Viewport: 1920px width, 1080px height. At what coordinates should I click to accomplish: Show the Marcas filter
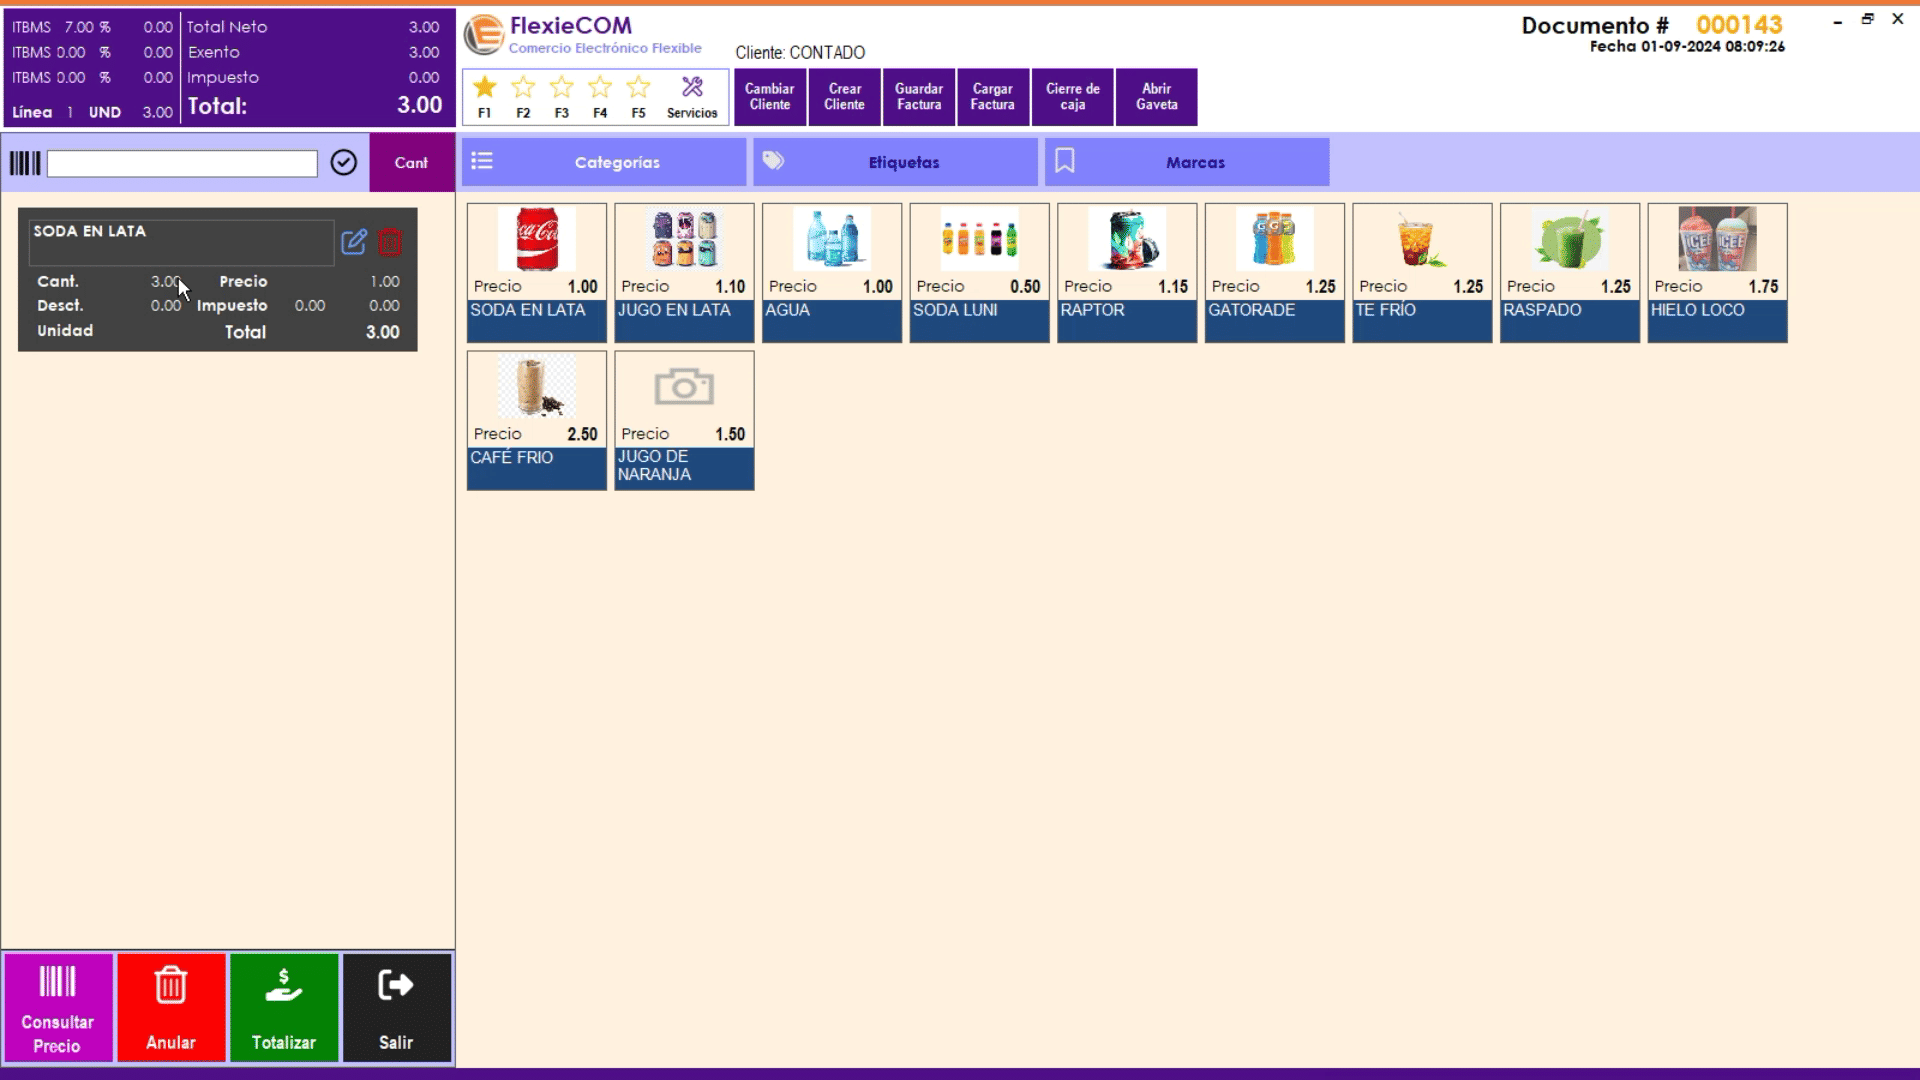pos(1187,162)
